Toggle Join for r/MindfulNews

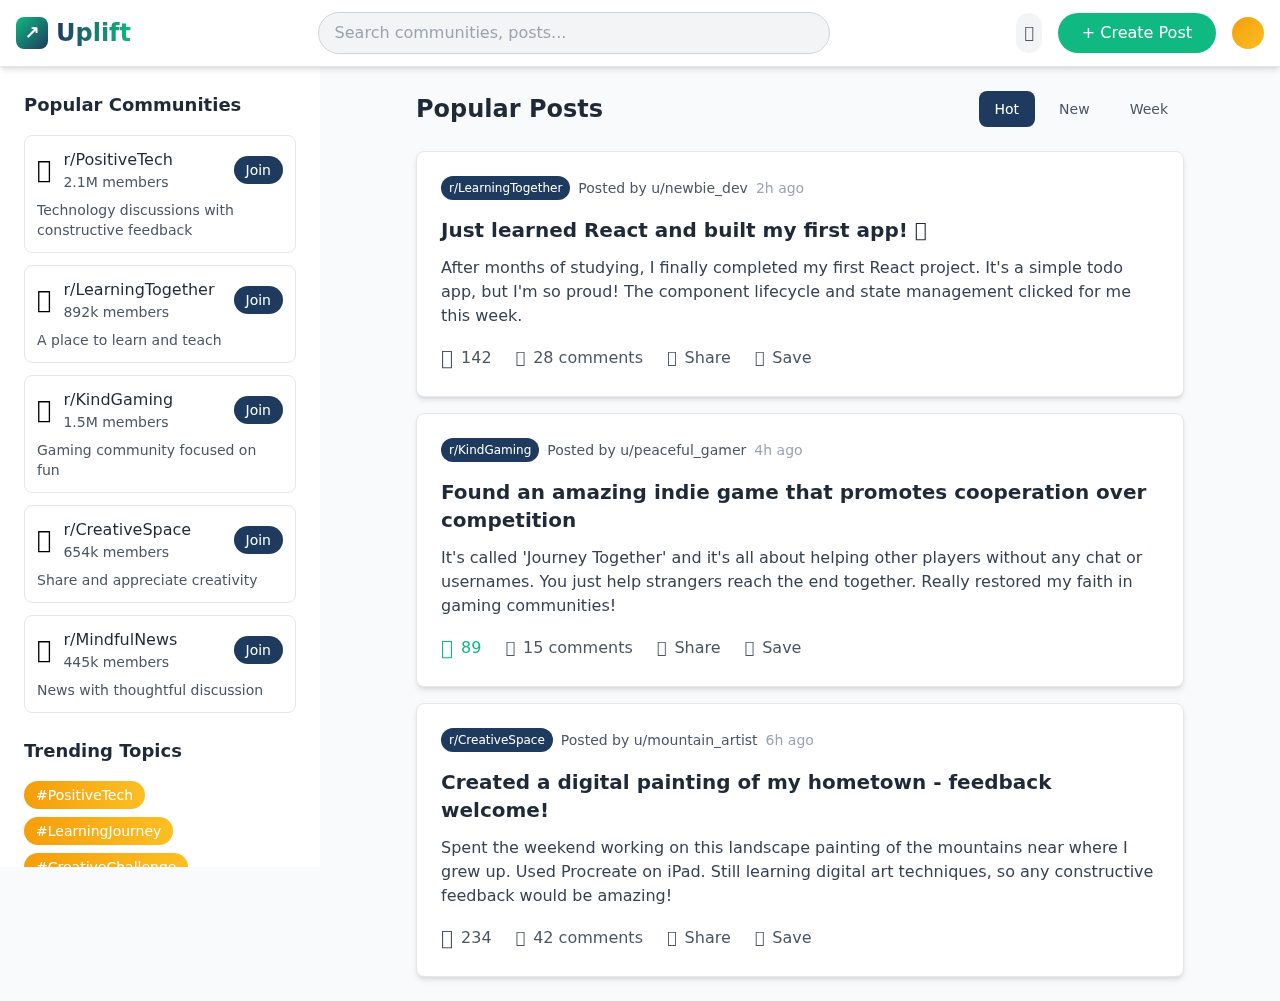[258, 649]
